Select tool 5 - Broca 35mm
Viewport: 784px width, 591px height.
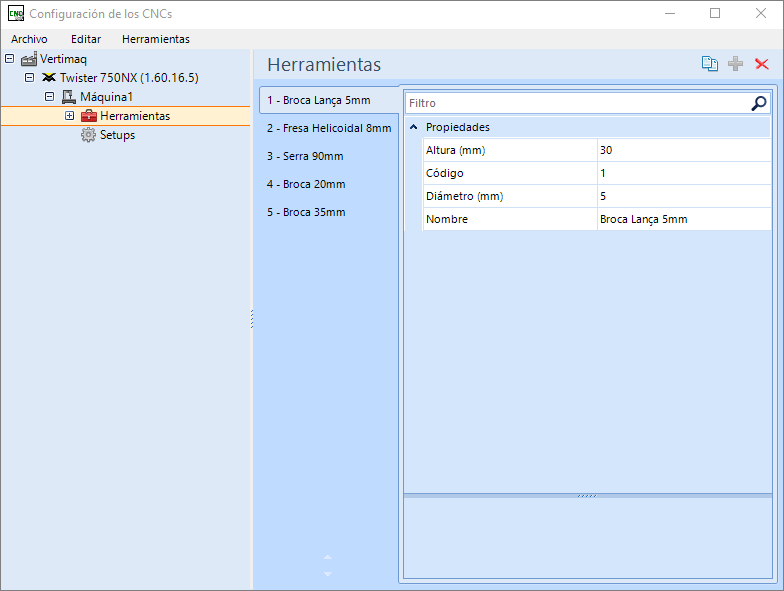(328, 212)
